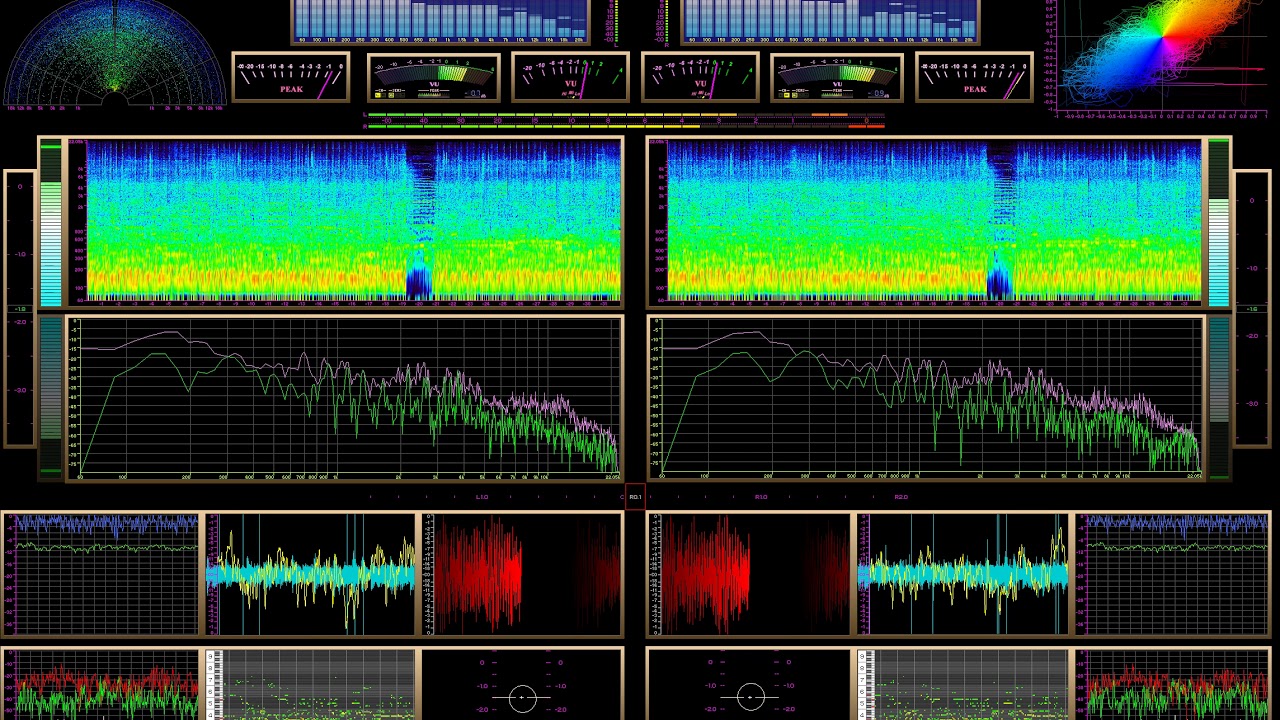The width and height of the screenshot is (1280, 720).
Task: Click the grey level bar beside left spectrum
Action: (50, 396)
